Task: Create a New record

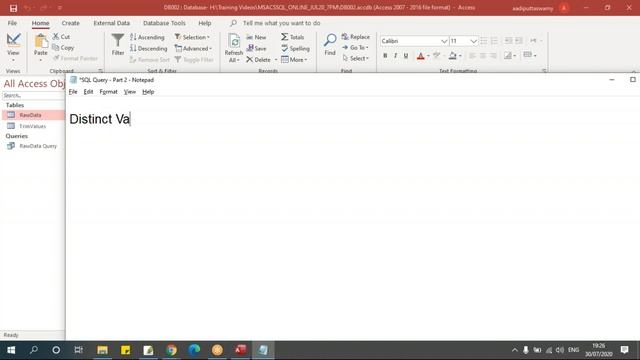Action: click(x=256, y=37)
